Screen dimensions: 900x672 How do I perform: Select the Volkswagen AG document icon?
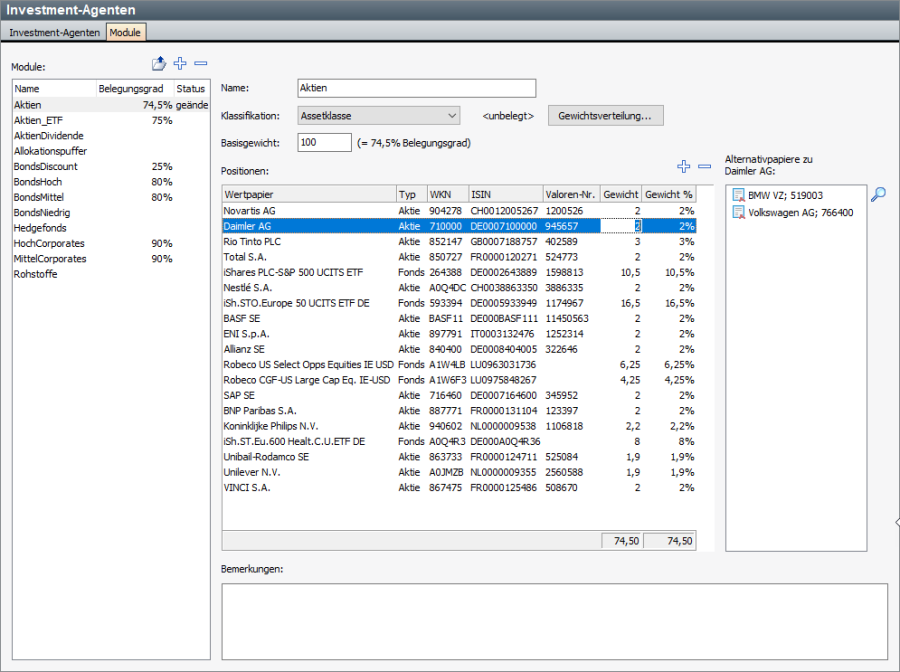[738, 212]
